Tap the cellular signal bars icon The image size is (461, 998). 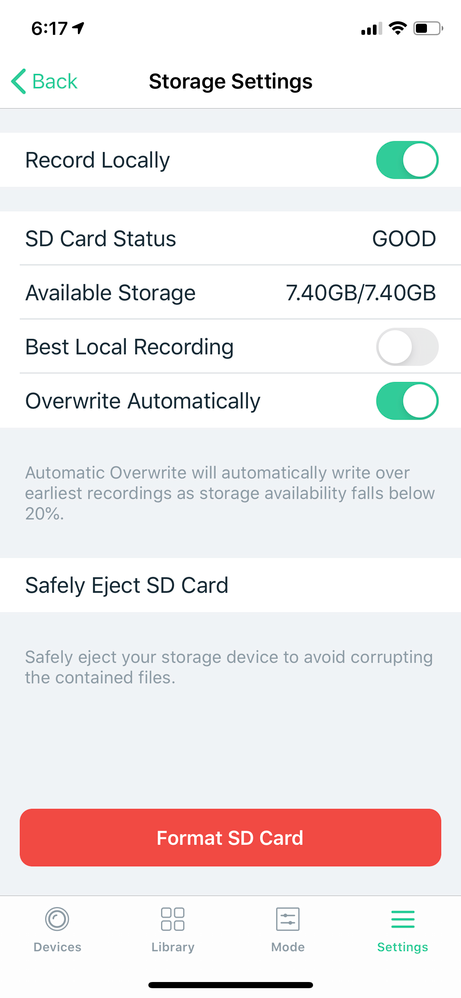click(371, 29)
